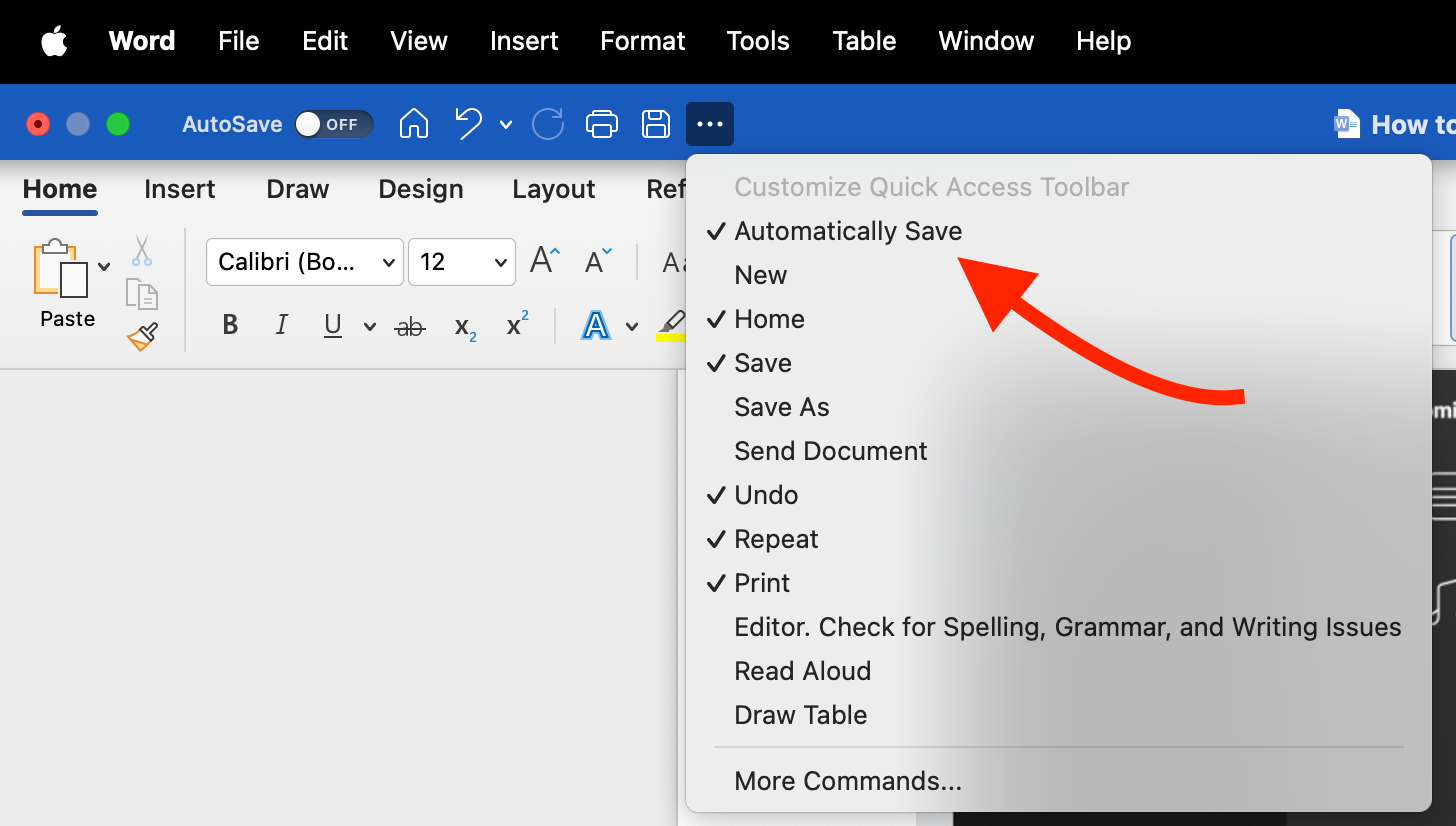
Task: Uncheck Automatically Save in menu
Action: (848, 231)
